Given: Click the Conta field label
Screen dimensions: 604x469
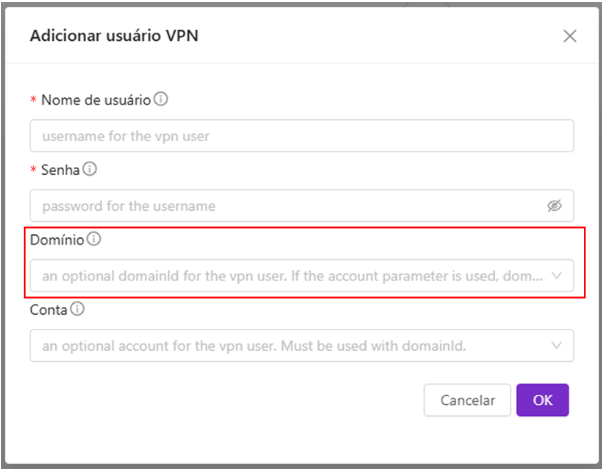Looking at the screenshot, I should (x=49, y=310).
